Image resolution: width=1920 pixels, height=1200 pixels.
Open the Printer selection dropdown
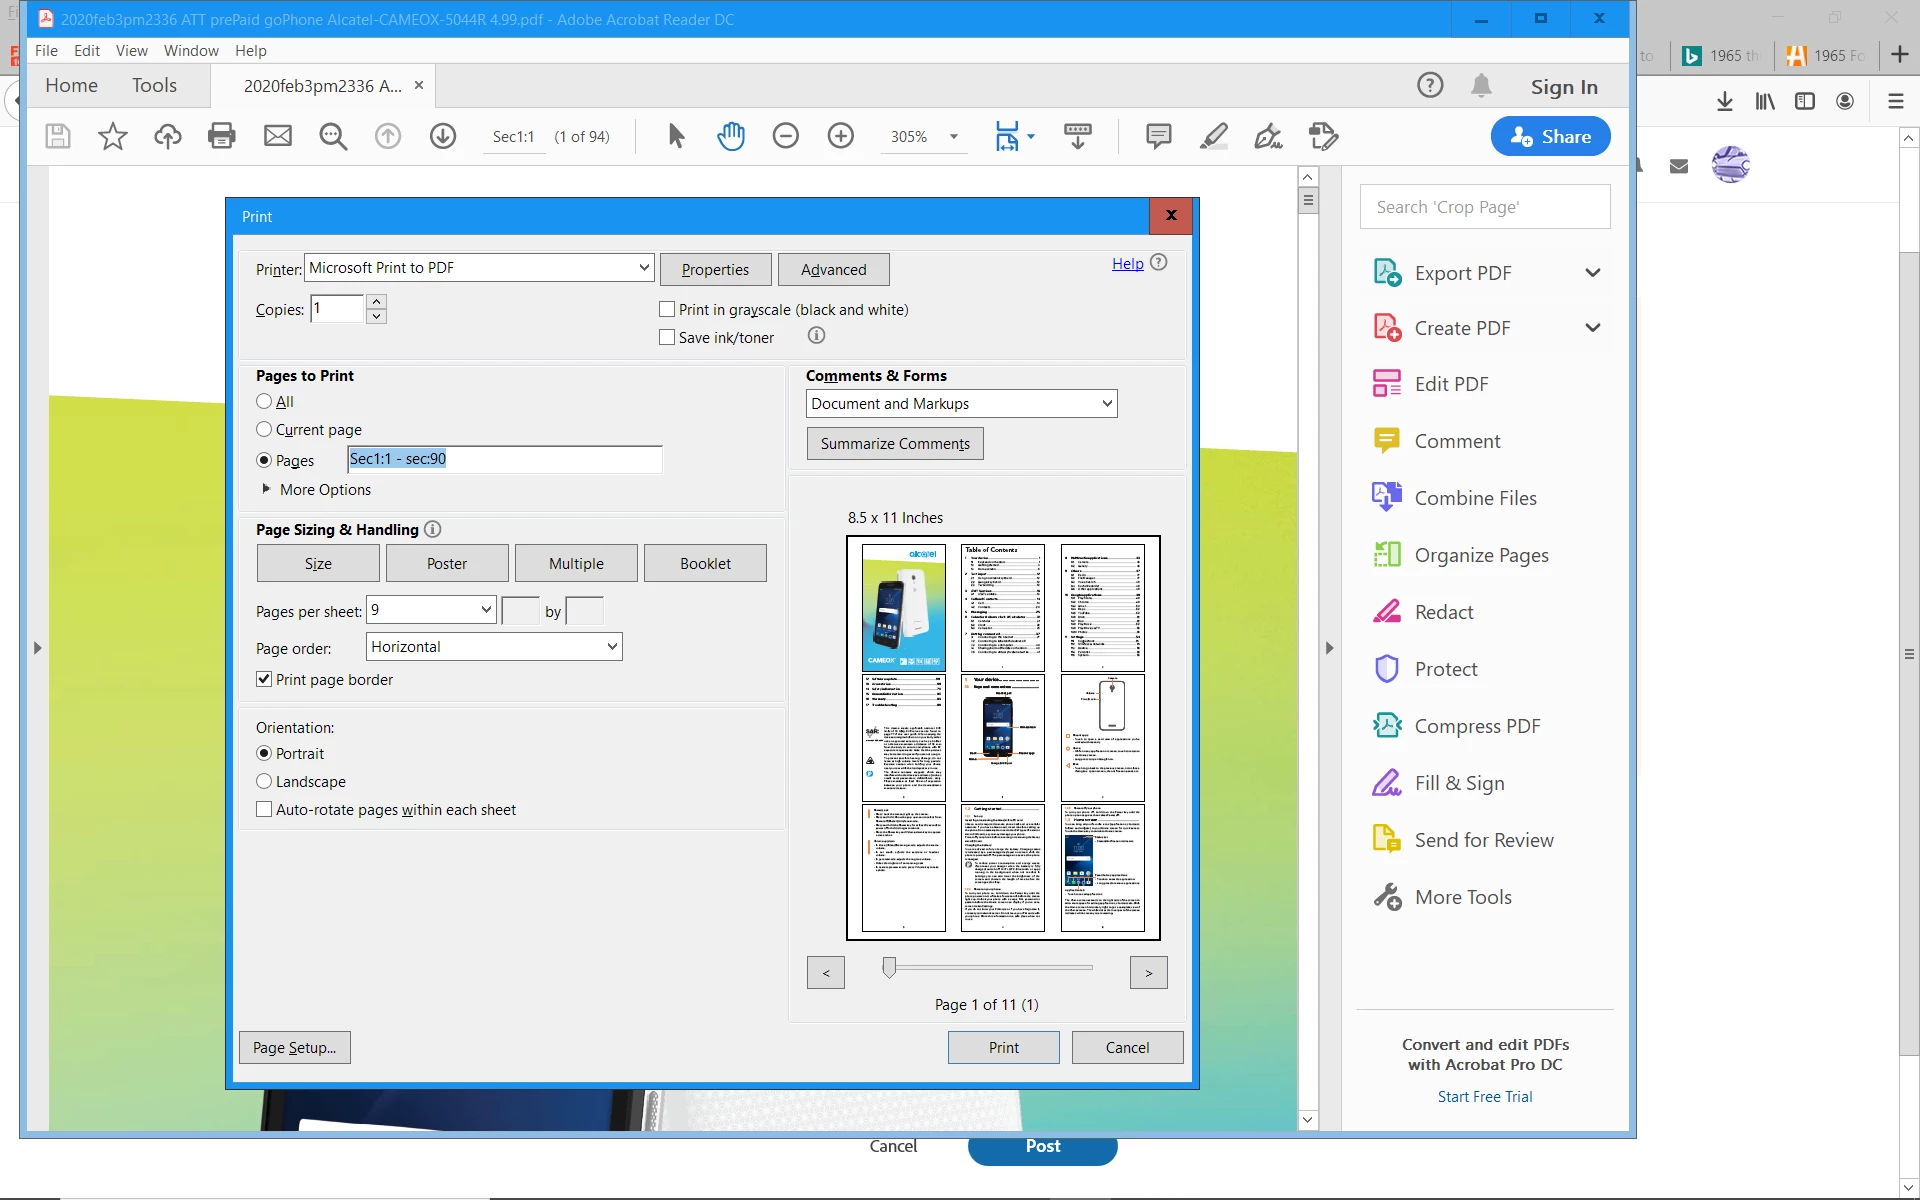point(479,268)
